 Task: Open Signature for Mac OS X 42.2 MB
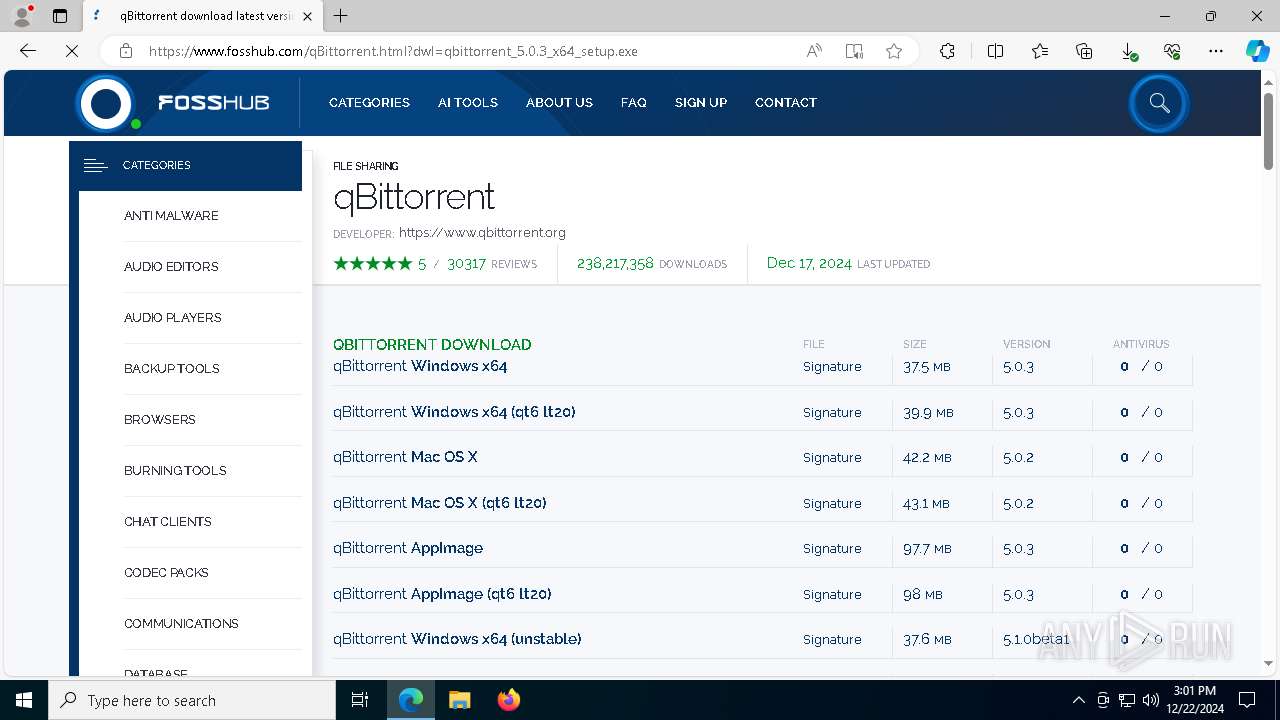pyautogui.click(x=832, y=458)
